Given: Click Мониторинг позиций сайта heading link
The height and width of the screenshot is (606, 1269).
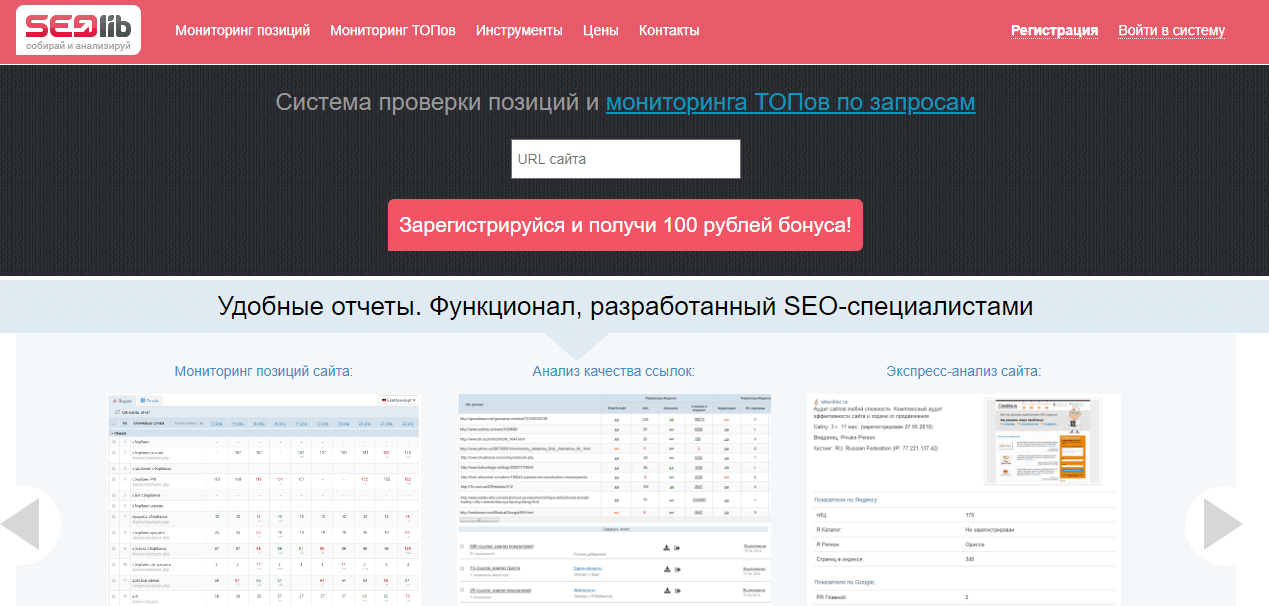Looking at the screenshot, I should click(x=263, y=371).
